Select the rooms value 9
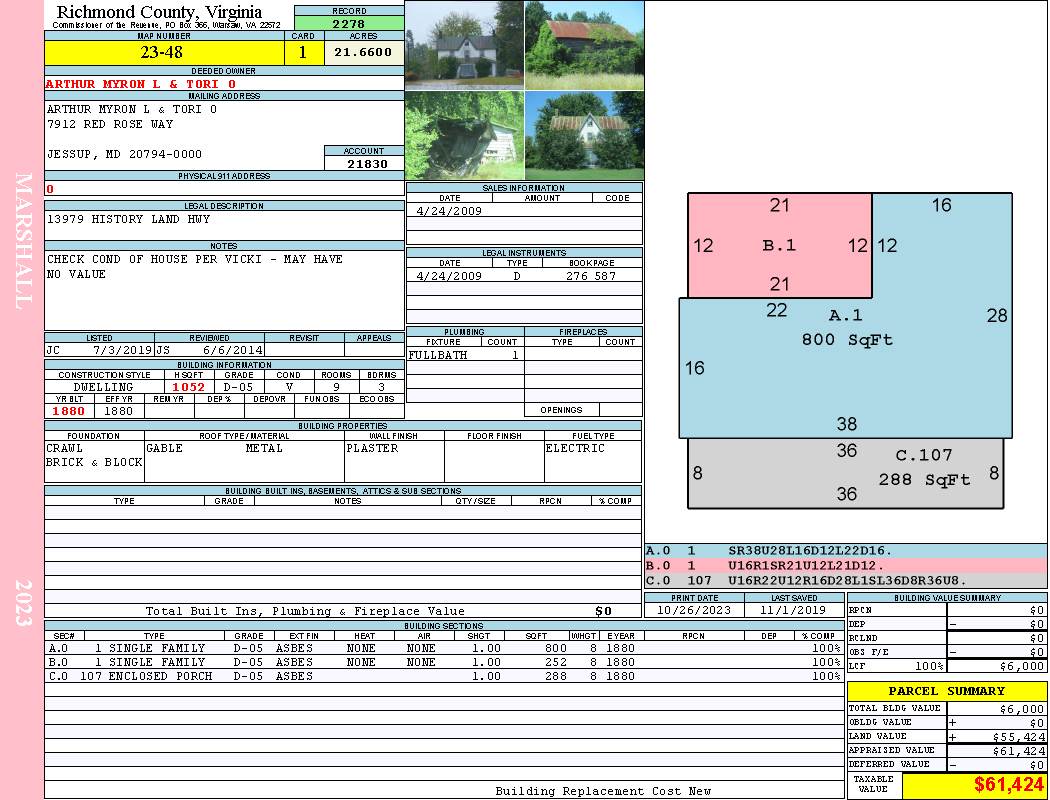Viewport: 1050px width, 800px height. pyautogui.click(x=336, y=387)
